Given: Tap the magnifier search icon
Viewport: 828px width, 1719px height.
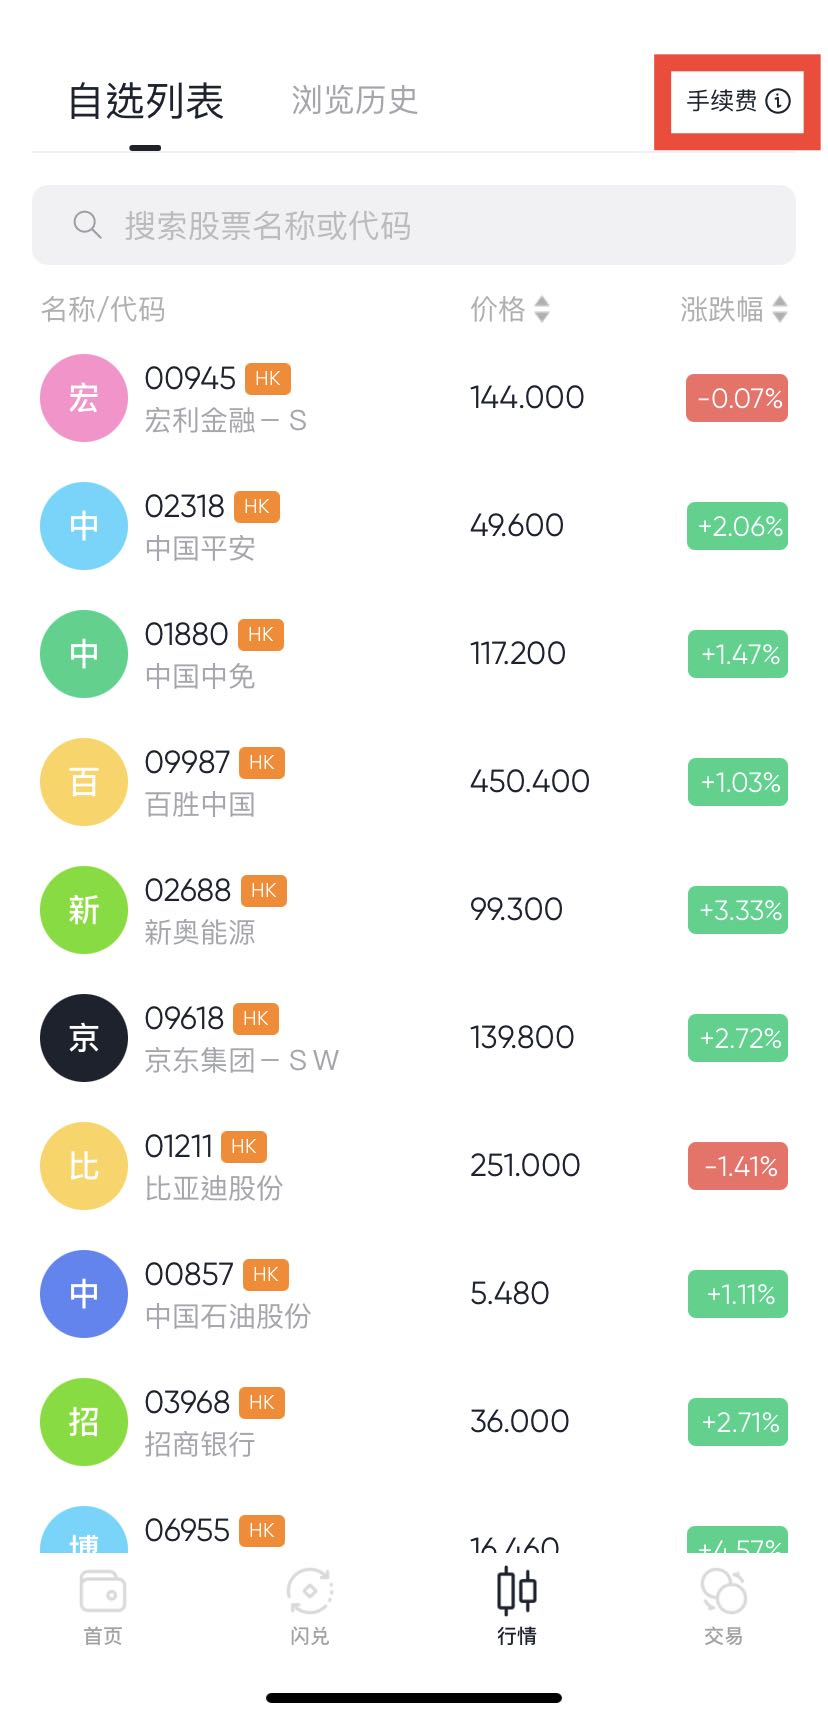Looking at the screenshot, I should tap(87, 225).
